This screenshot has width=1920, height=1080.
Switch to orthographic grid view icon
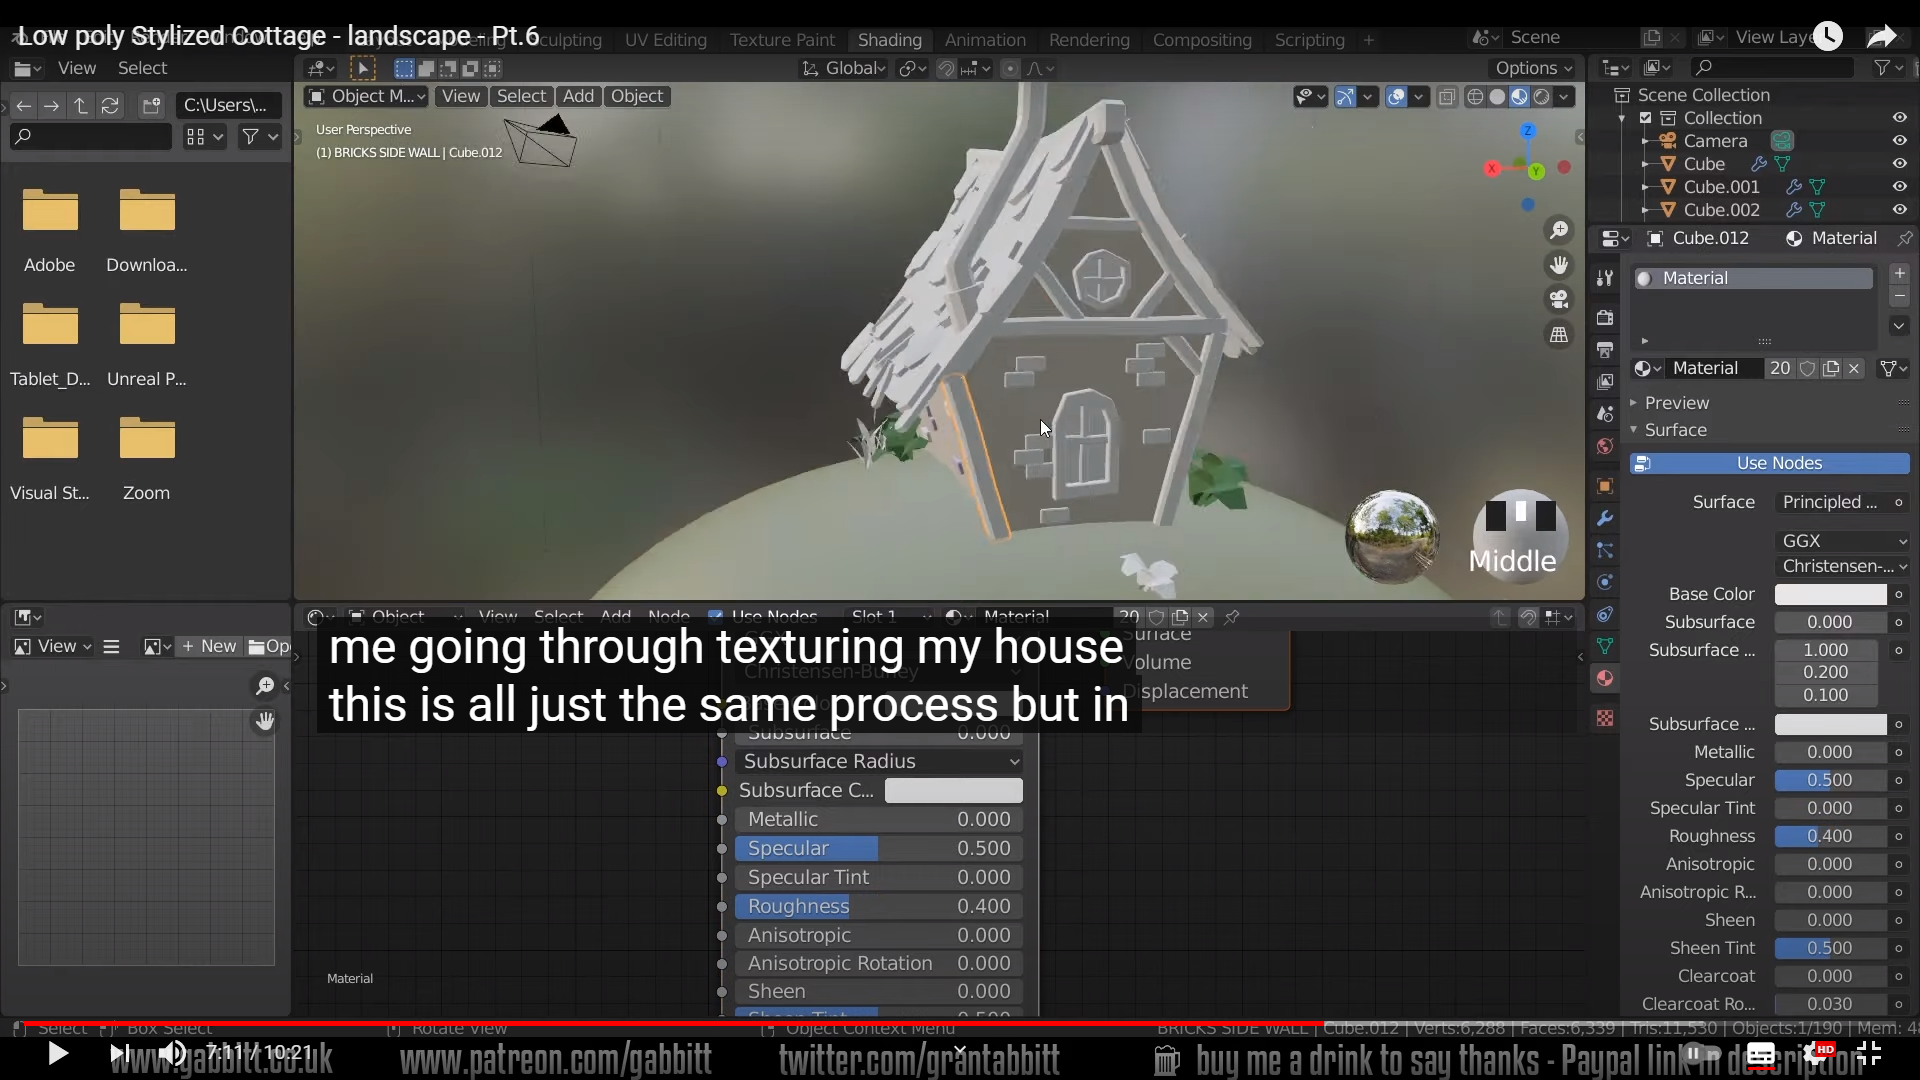[x=1558, y=335]
